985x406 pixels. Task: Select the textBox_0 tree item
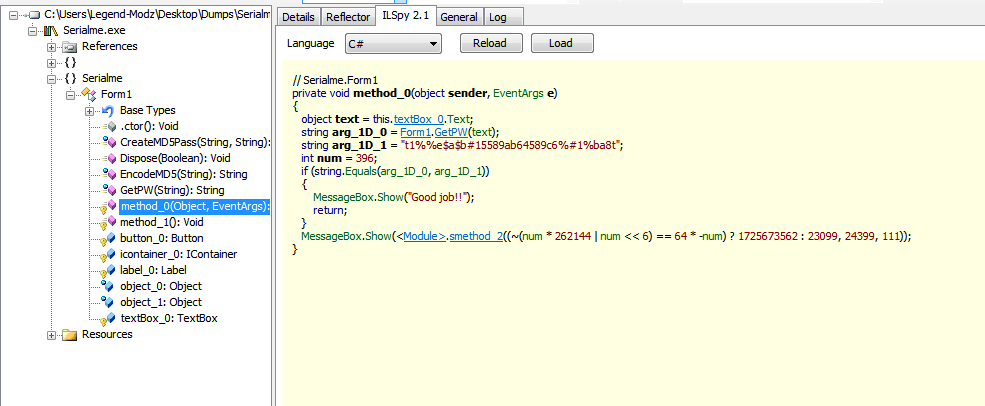[168, 319]
